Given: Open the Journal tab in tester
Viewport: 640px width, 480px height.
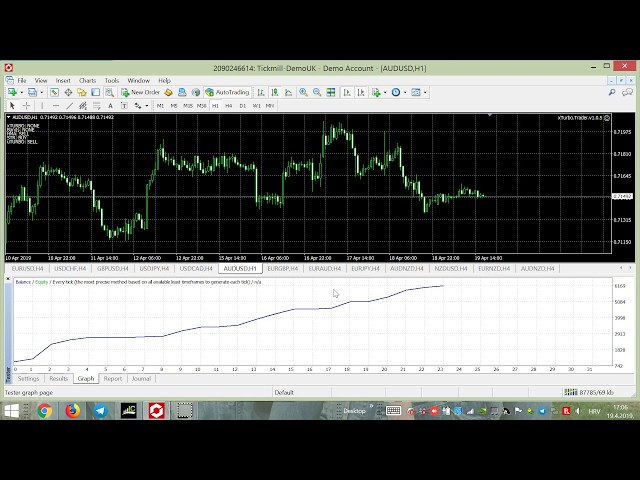Looking at the screenshot, I should pyautogui.click(x=141, y=379).
